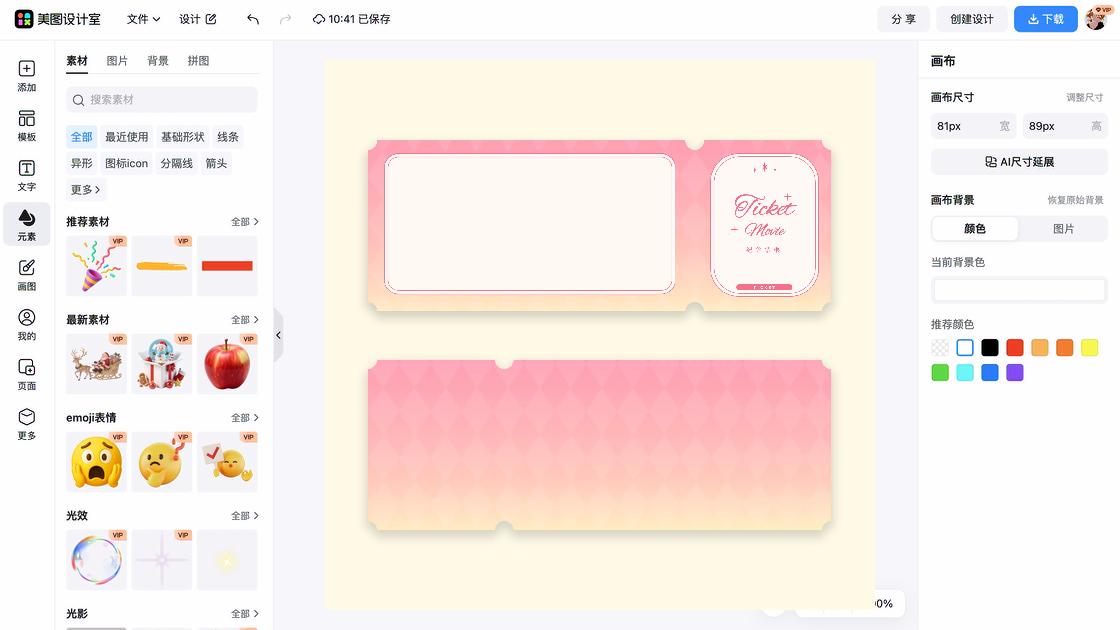Image resolution: width=1120 pixels, height=630 pixels.
Task: Click the 美图设计室 logo
Action: tap(58, 19)
